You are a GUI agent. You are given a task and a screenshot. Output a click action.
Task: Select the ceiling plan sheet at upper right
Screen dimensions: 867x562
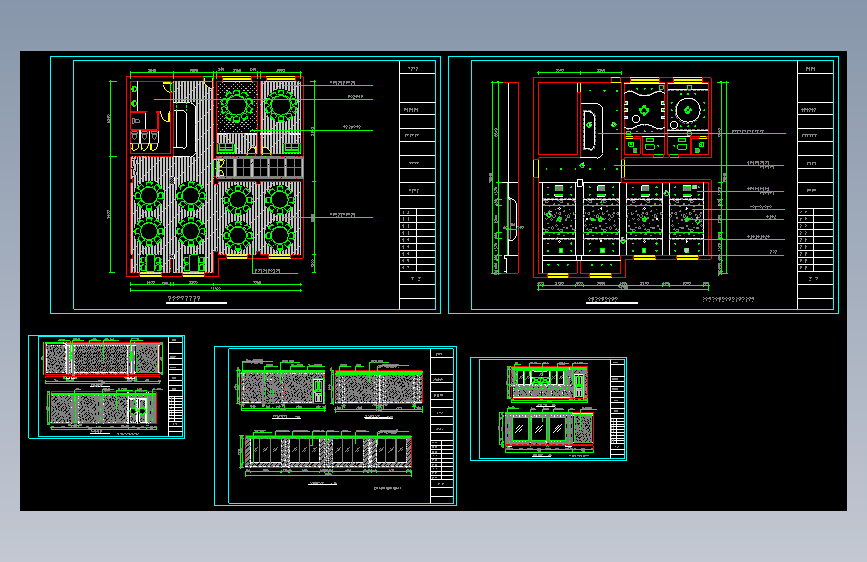643,185
